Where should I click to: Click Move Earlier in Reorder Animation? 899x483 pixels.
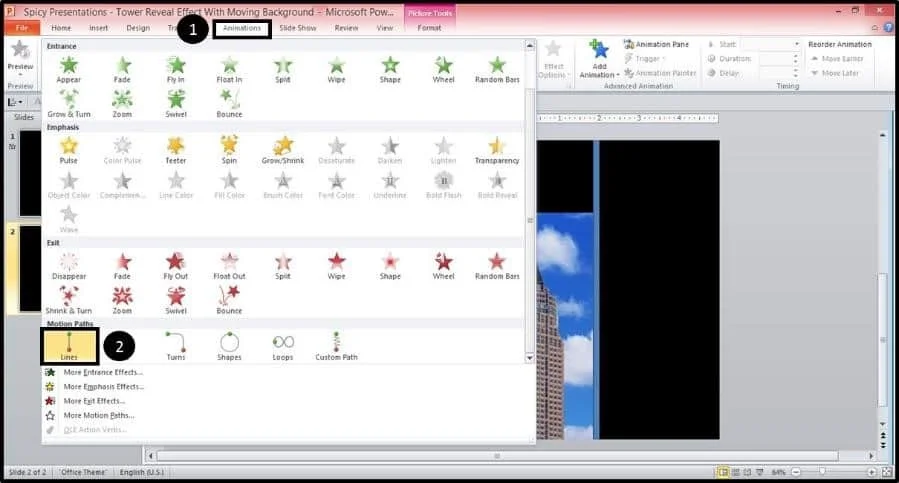pos(837,59)
